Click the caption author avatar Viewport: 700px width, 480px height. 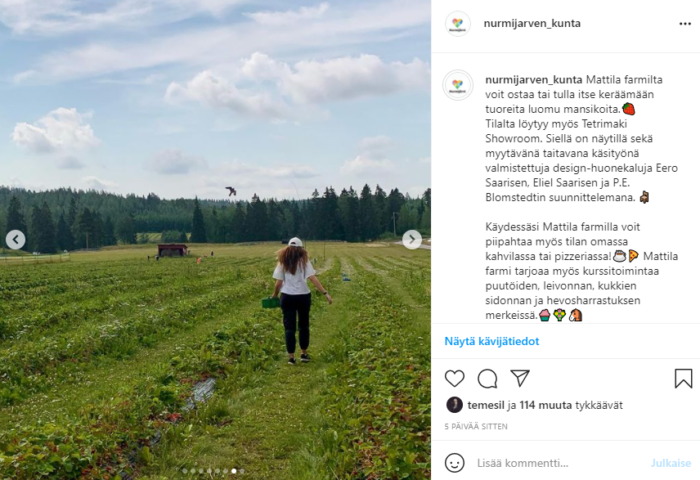(x=458, y=85)
